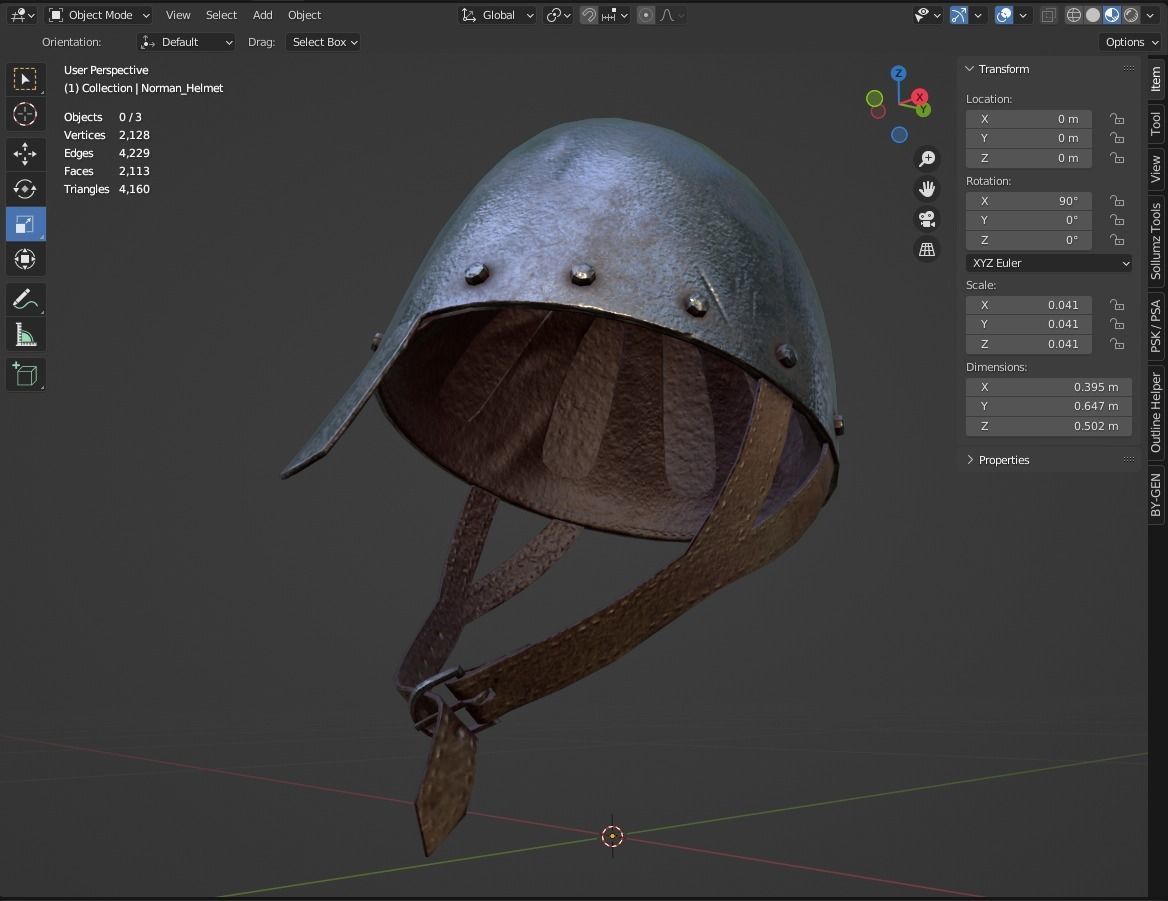Open the transform pivot point menu
Screen dimensions: 1168x901
559,15
